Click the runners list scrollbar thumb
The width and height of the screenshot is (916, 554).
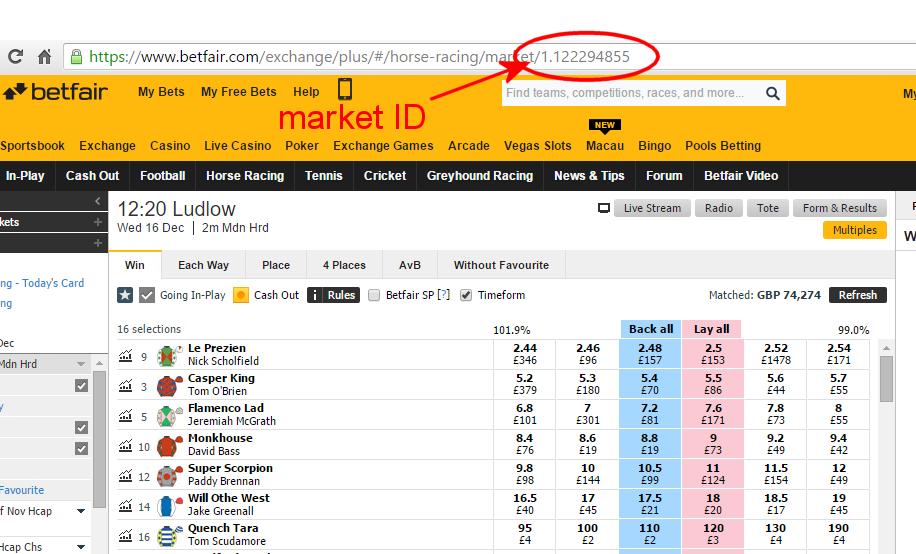(886, 379)
